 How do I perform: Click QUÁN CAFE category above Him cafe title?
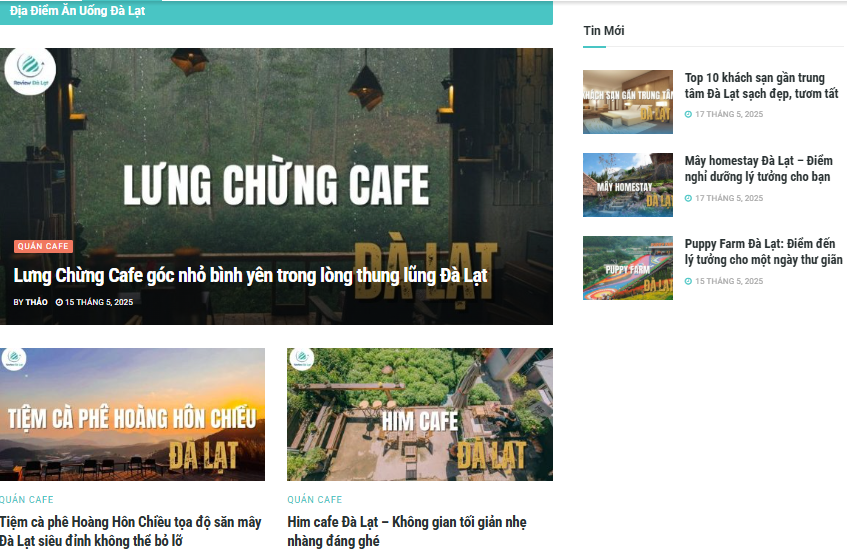point(314,500)
